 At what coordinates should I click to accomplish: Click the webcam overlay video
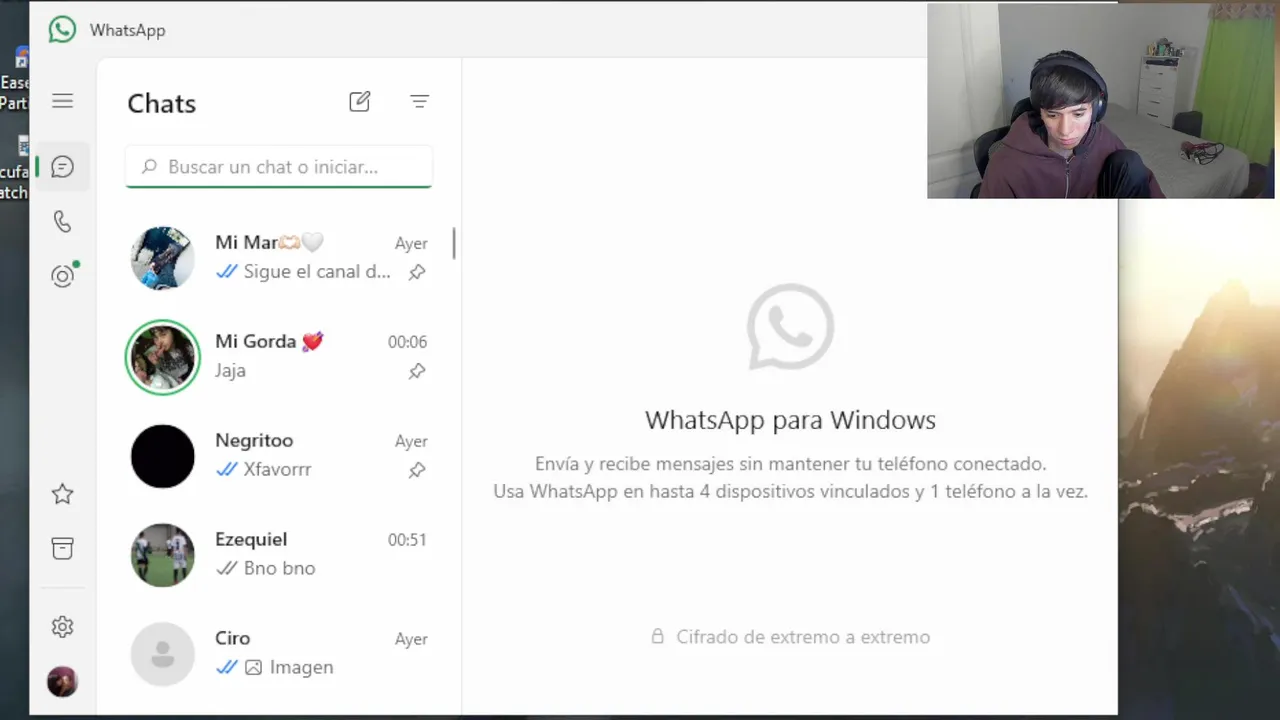[x=1101, y=100]
